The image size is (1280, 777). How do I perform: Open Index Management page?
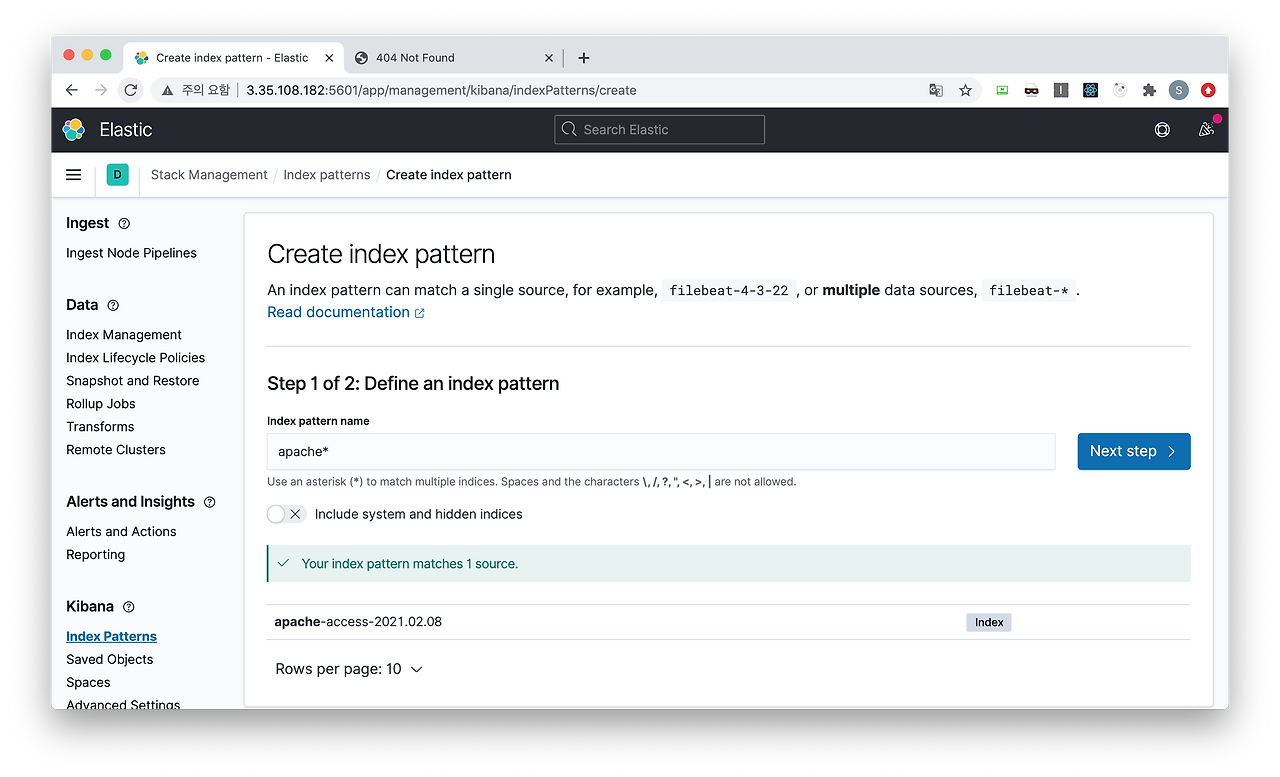click(x=124, y=335)
